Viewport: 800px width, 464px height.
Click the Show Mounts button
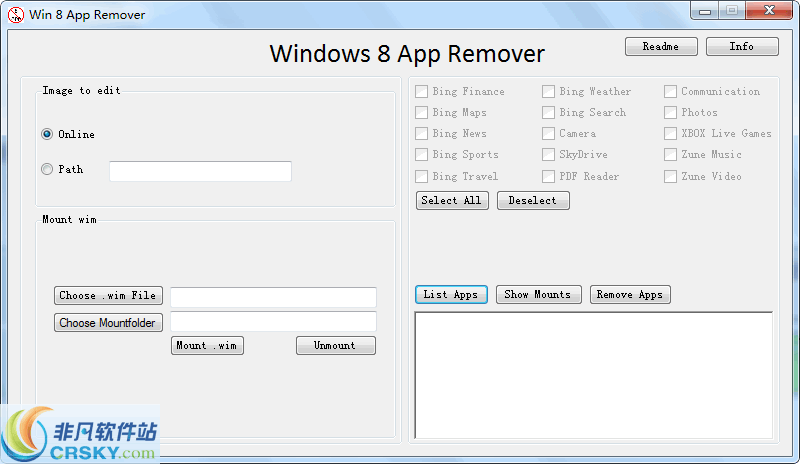[x=538, y=295]
